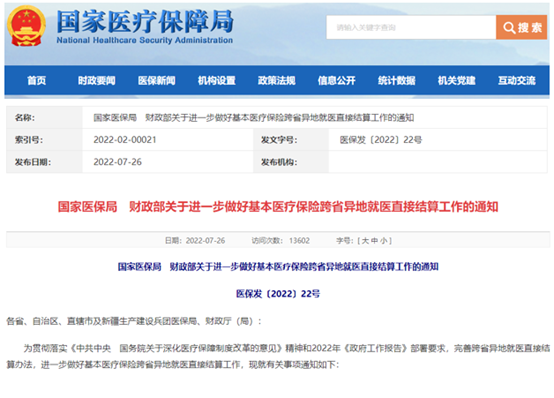Open the 信息公开 navigation tab
The image size is (554, 398).
click(337, 81)
